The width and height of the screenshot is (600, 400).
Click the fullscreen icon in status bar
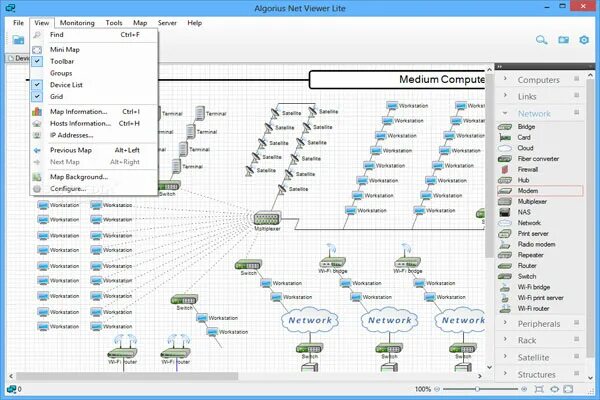tap(568, 389)
